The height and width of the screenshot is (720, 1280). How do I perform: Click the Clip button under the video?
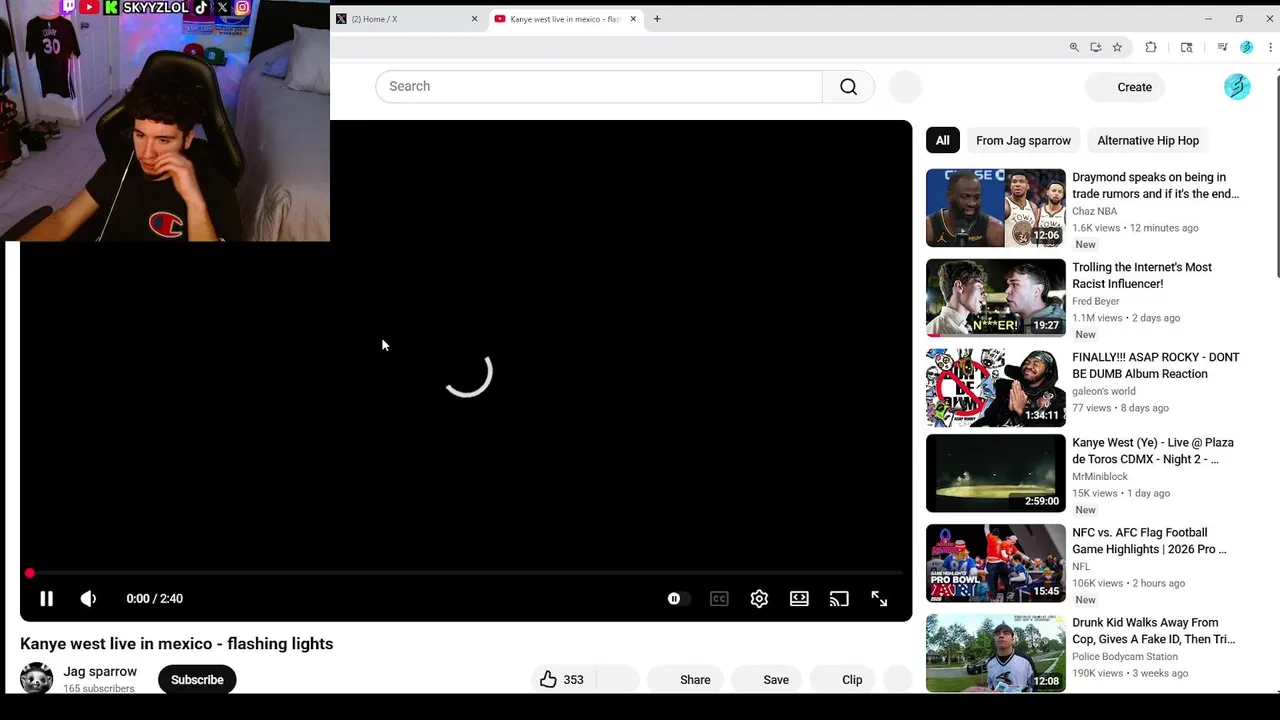[842, 680]
